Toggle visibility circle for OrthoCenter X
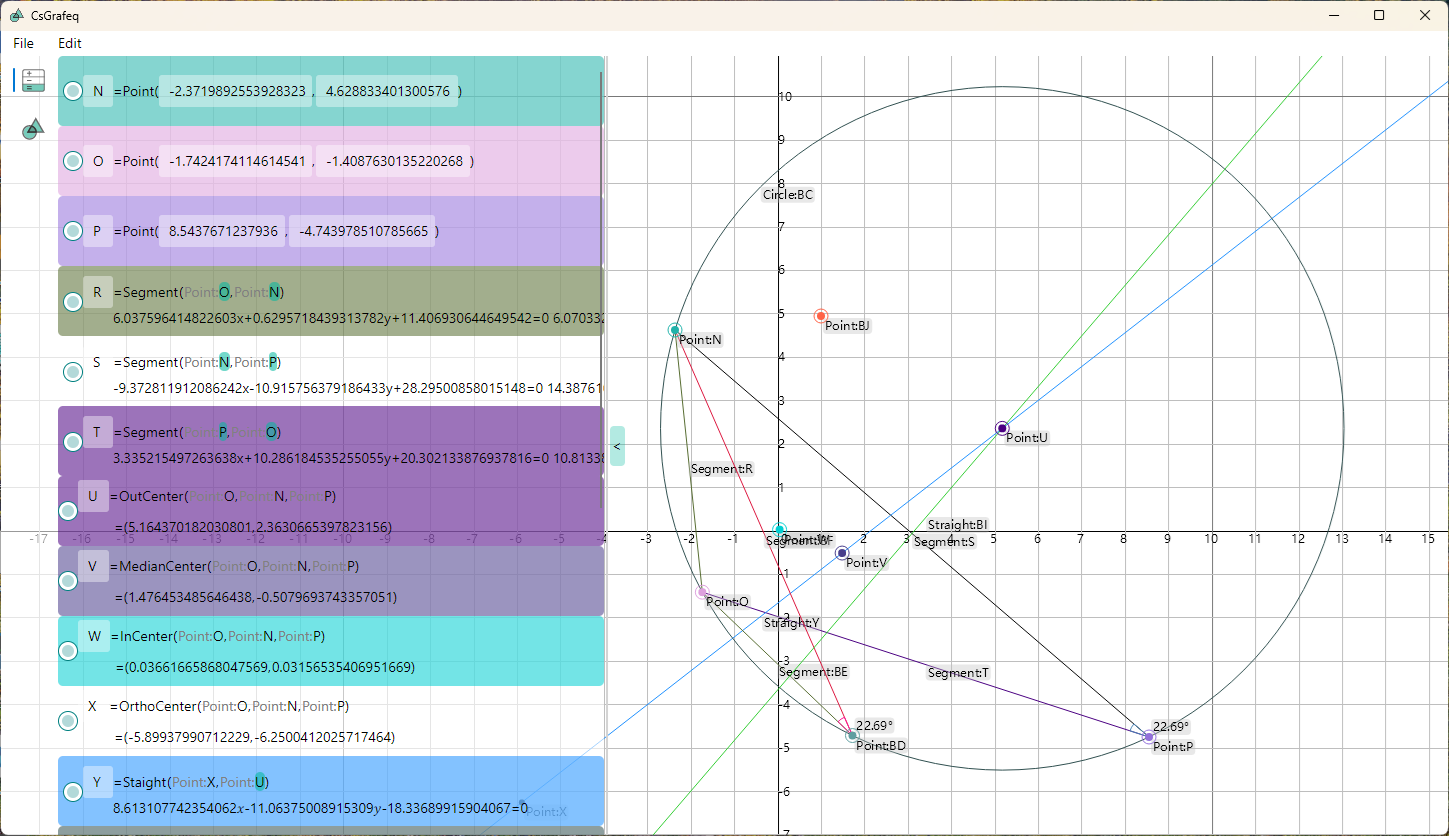The width and height of the screenshot is (1449, 836). [x=68, y=720]
